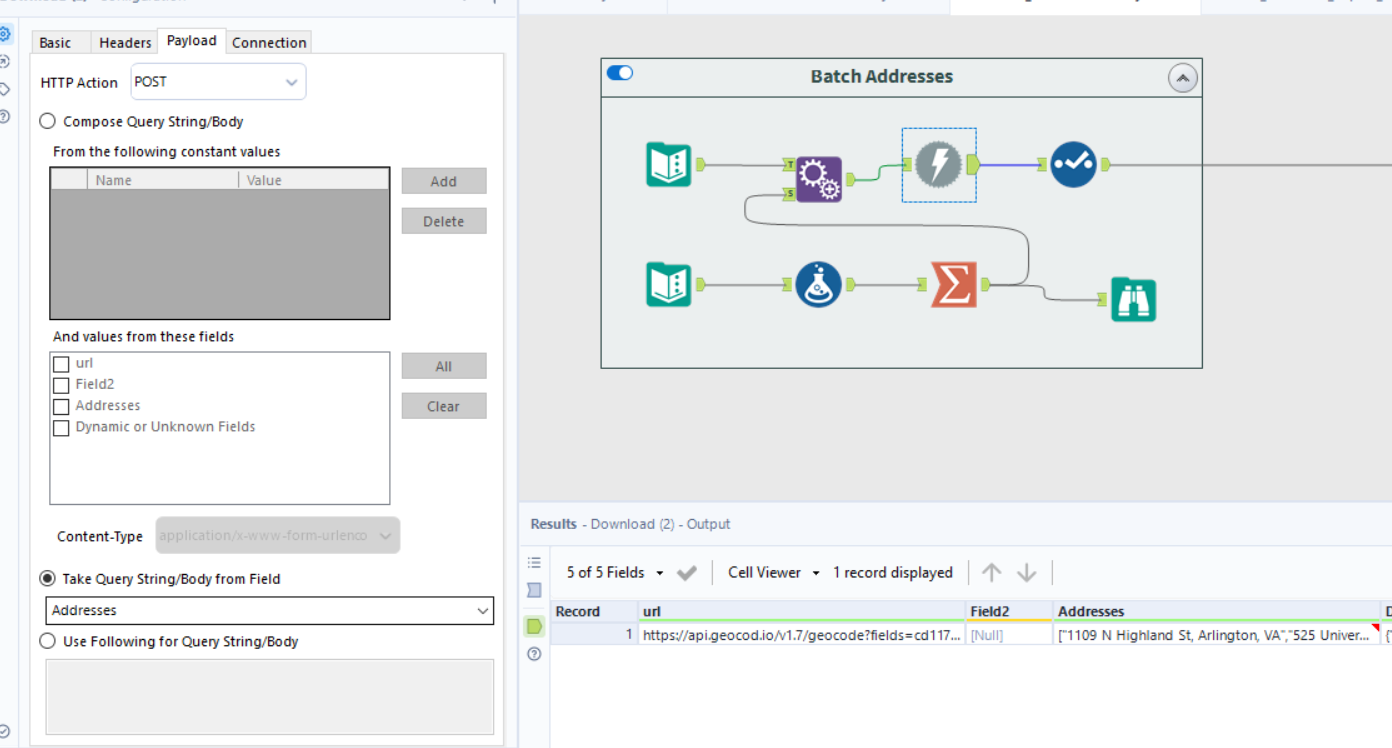Switch to the Headers tab
This screenshot has width=1392, height=748.
coord(124,42)
